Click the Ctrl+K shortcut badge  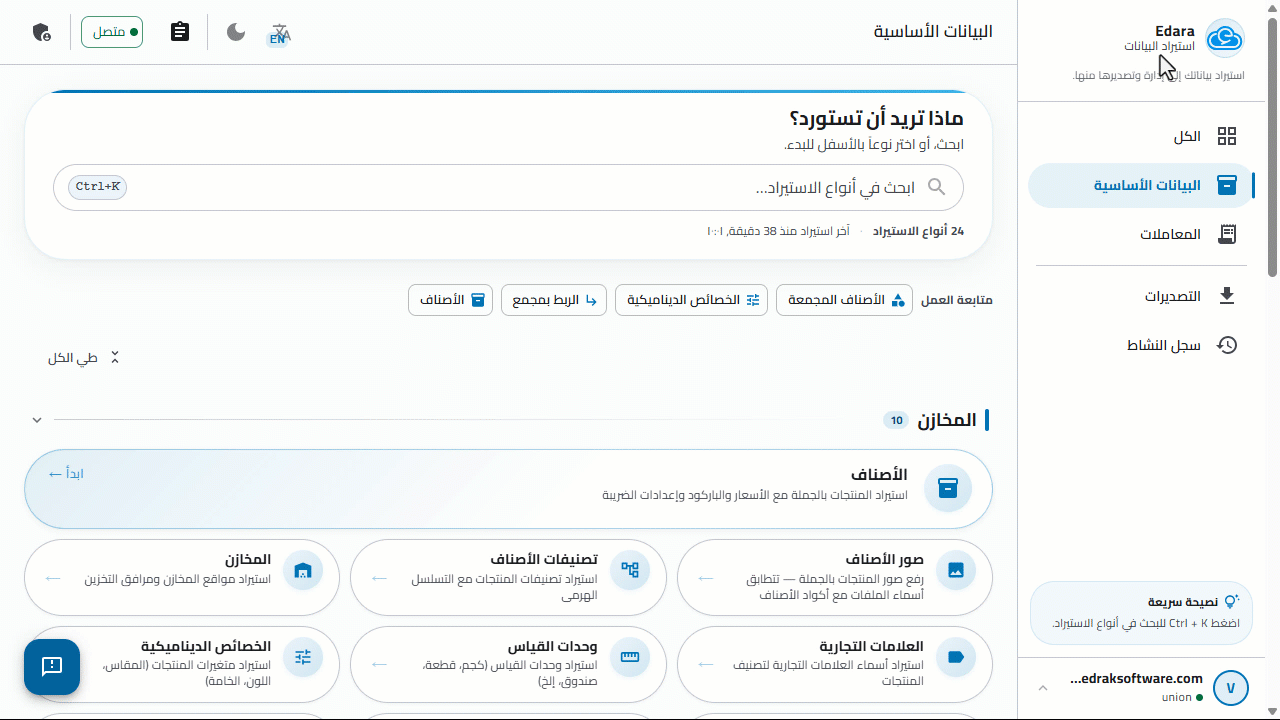[98, 187]
